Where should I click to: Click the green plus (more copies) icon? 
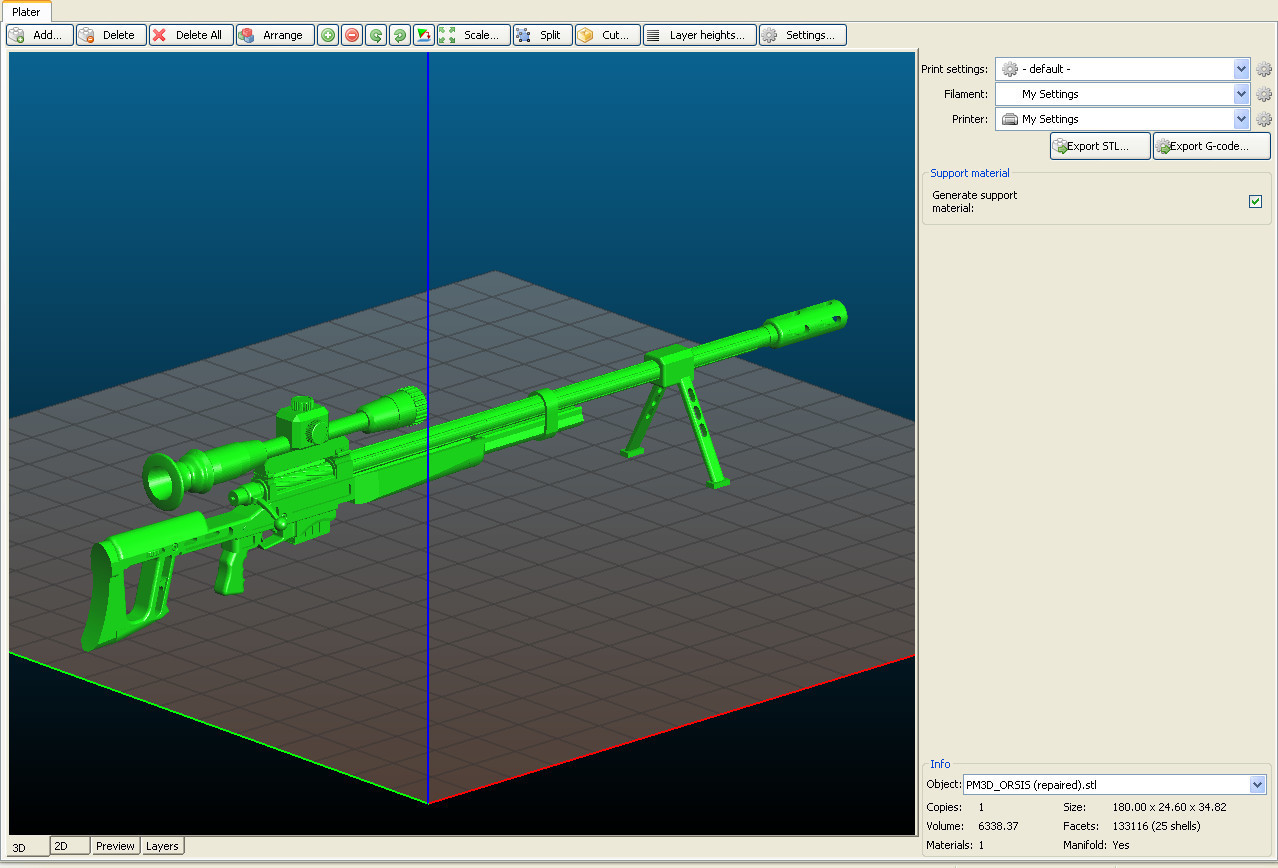(328, 35)
